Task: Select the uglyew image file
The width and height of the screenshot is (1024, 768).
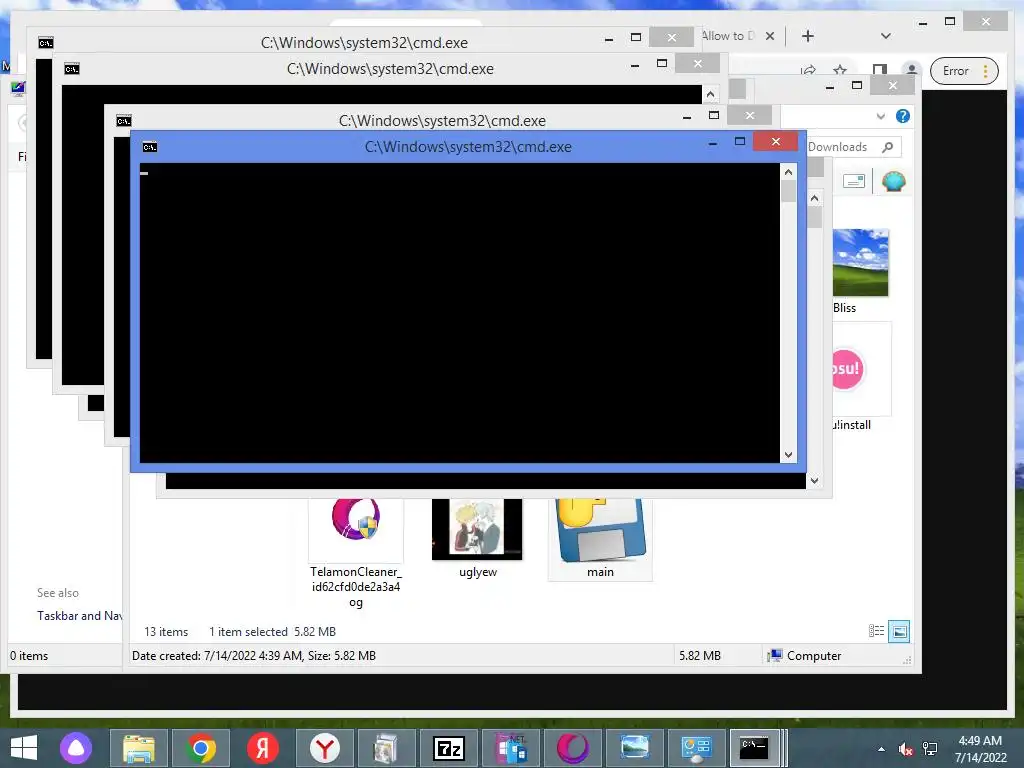Action: coord(477,539)
